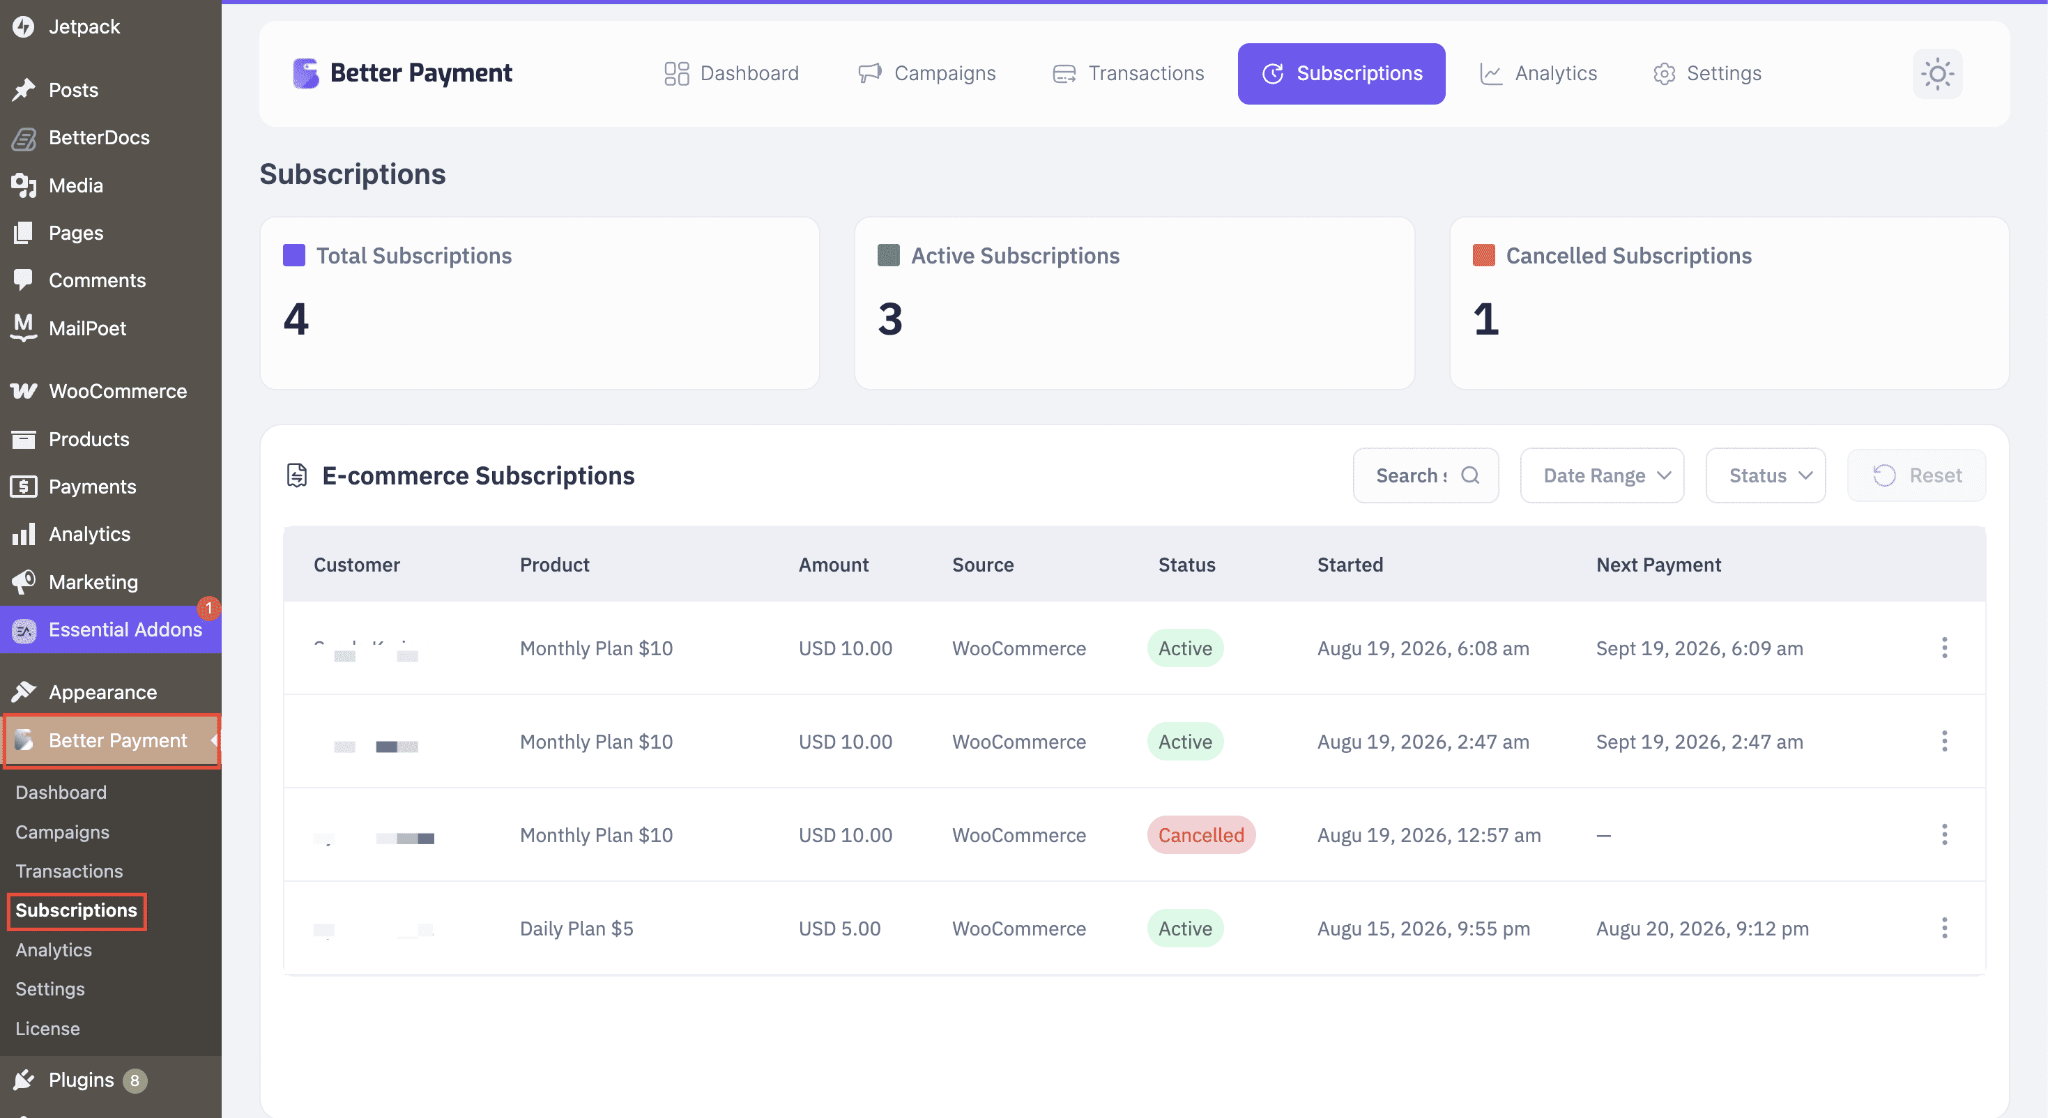Open Campaigns in Better Payment submenu

62,832
